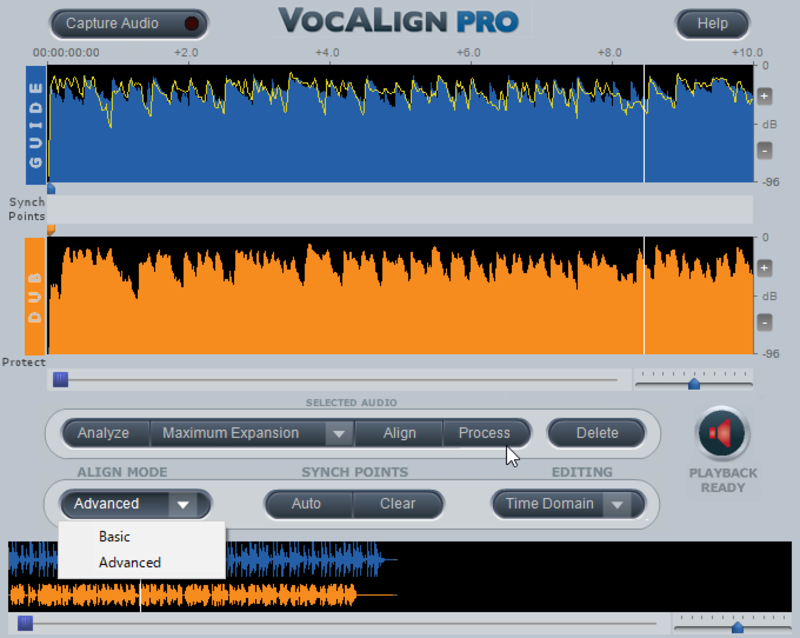Click the Align button
The width and height of the screenshot is (800, 638).
click(x=399, y=433)
